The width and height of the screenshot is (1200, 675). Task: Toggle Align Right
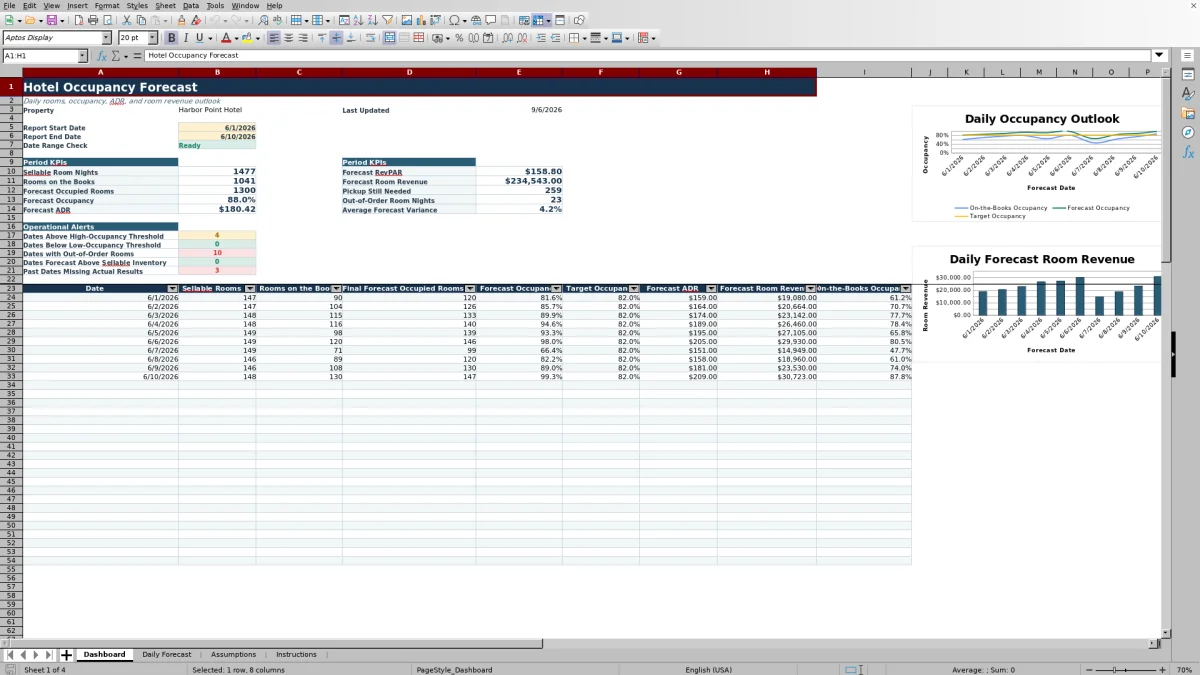pyautogui.click(x=303, y=38)
